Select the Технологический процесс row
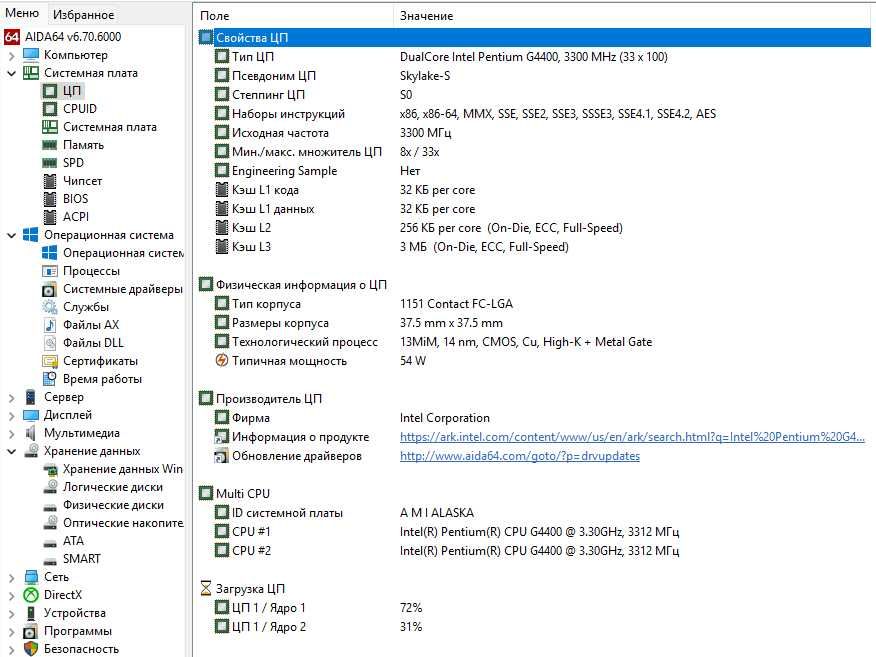876x657 pixels. (x=534, y=341)
